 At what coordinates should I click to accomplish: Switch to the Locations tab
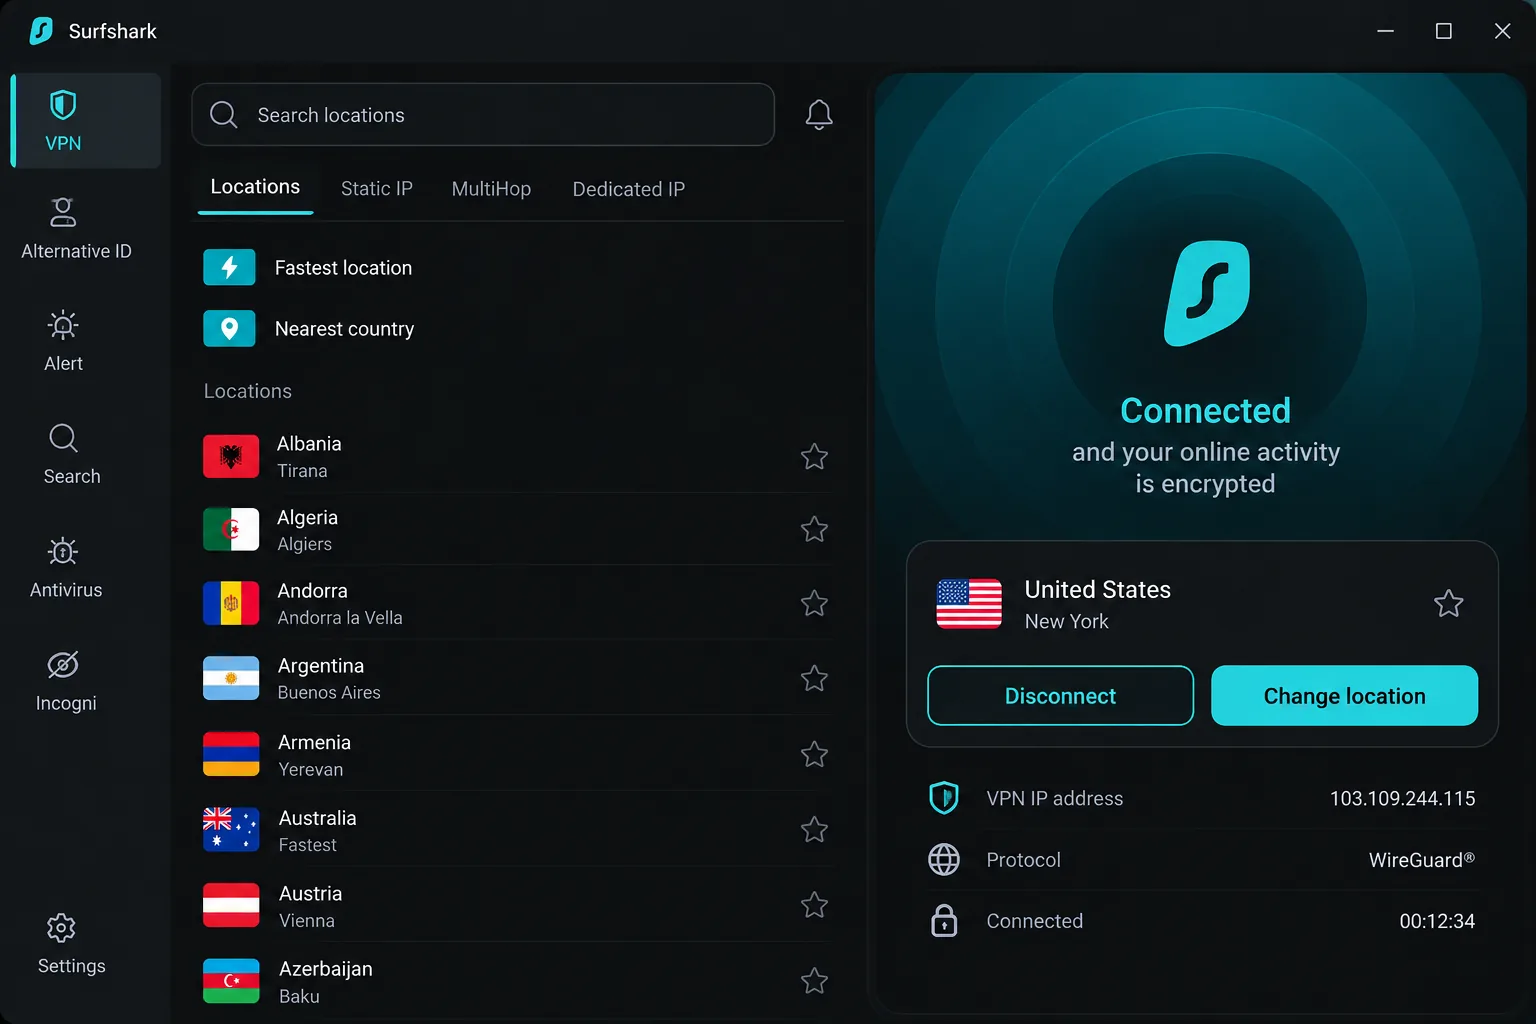tap(255, 187)
